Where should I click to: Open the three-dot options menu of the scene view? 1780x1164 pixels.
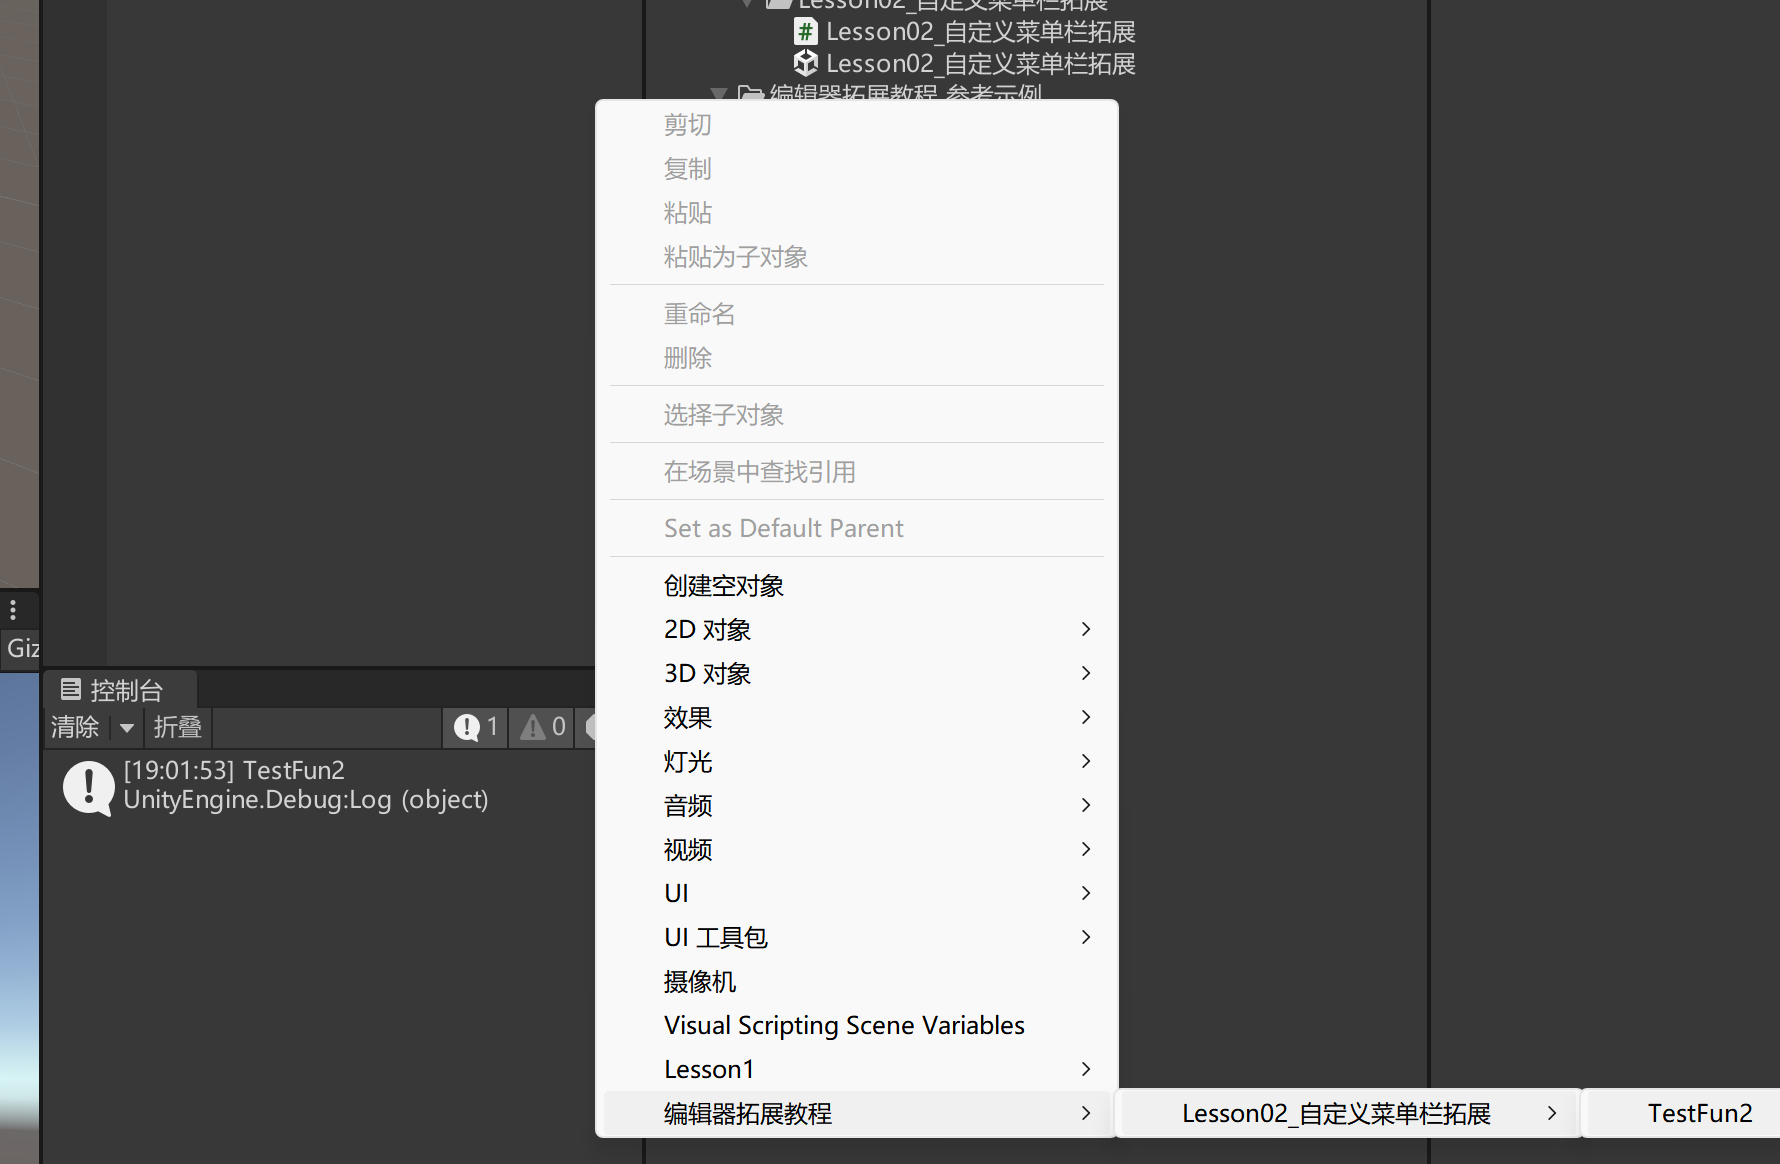pyautogui.click(x=13, y=609)
